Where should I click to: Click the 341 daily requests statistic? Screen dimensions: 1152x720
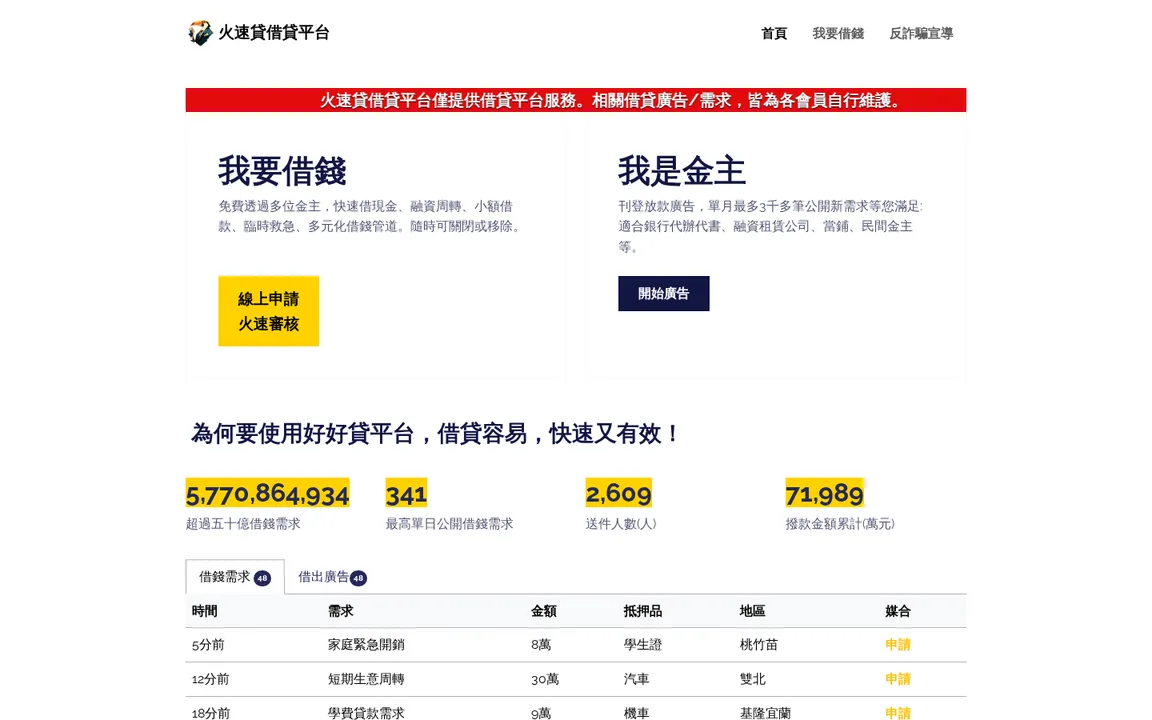(x=406, y=493)
